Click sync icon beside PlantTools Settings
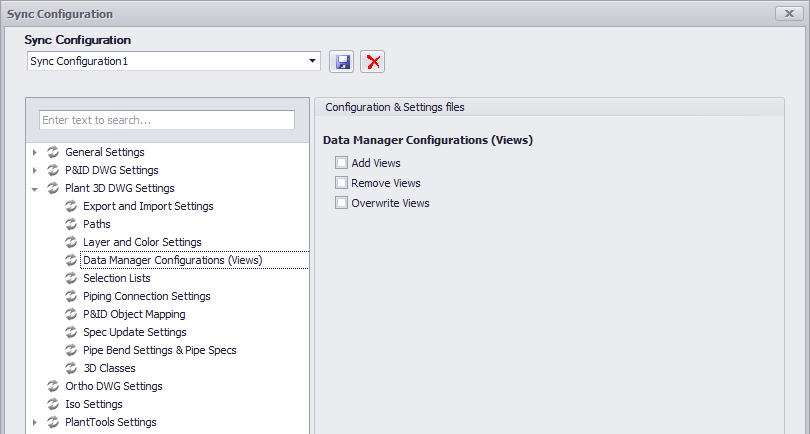Image resolution: width=810 pixels, height=434 pixels. 53,423
